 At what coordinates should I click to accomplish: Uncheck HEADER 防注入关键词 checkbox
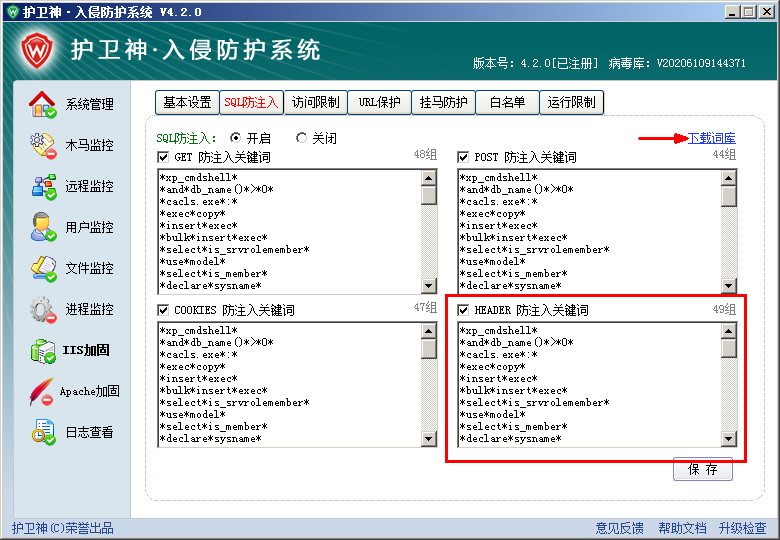(464, 310)
